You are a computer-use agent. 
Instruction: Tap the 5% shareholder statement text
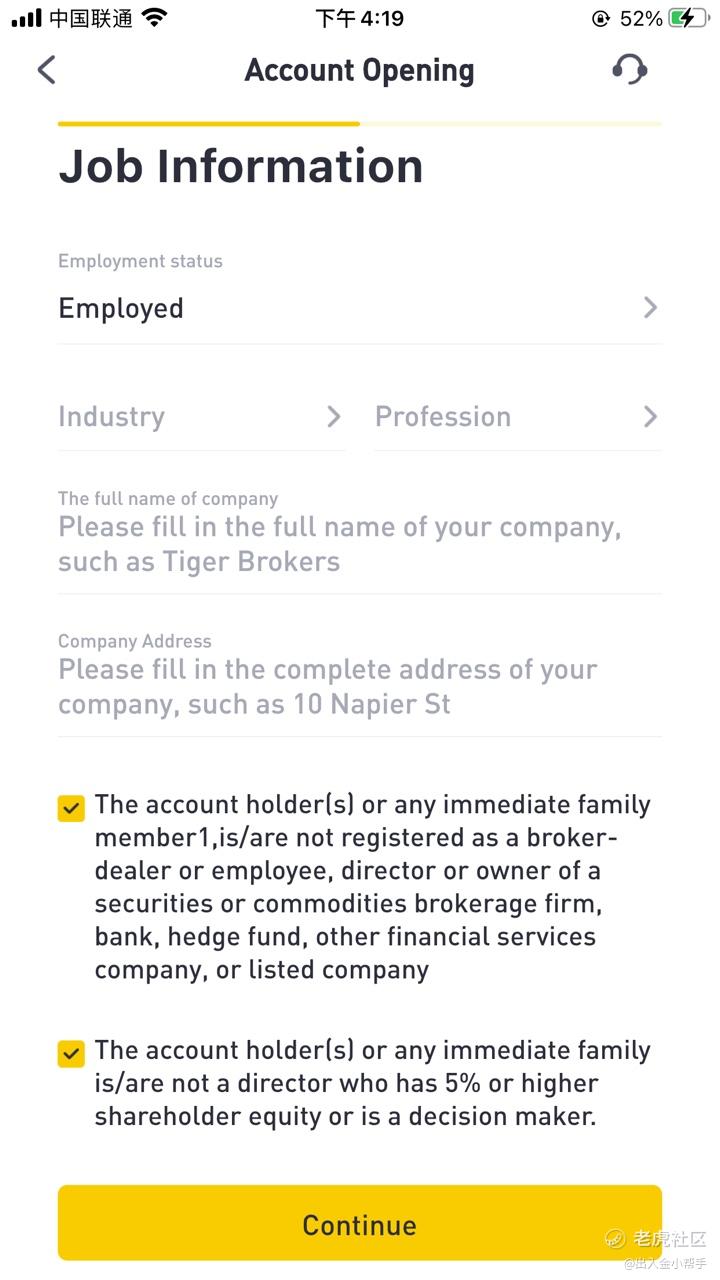coord(372,1083)
